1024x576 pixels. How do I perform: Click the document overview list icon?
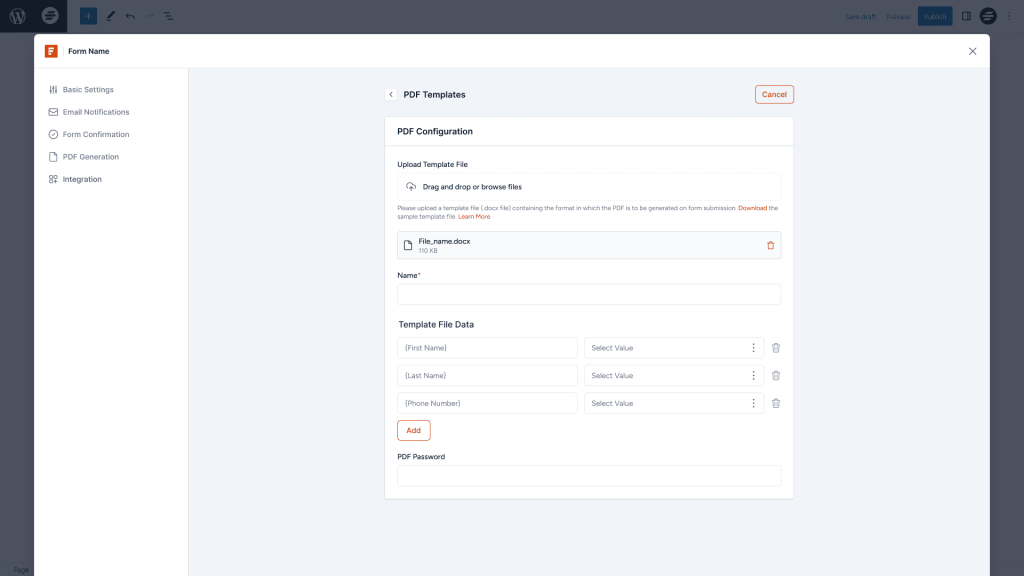(x=168, y=15)
